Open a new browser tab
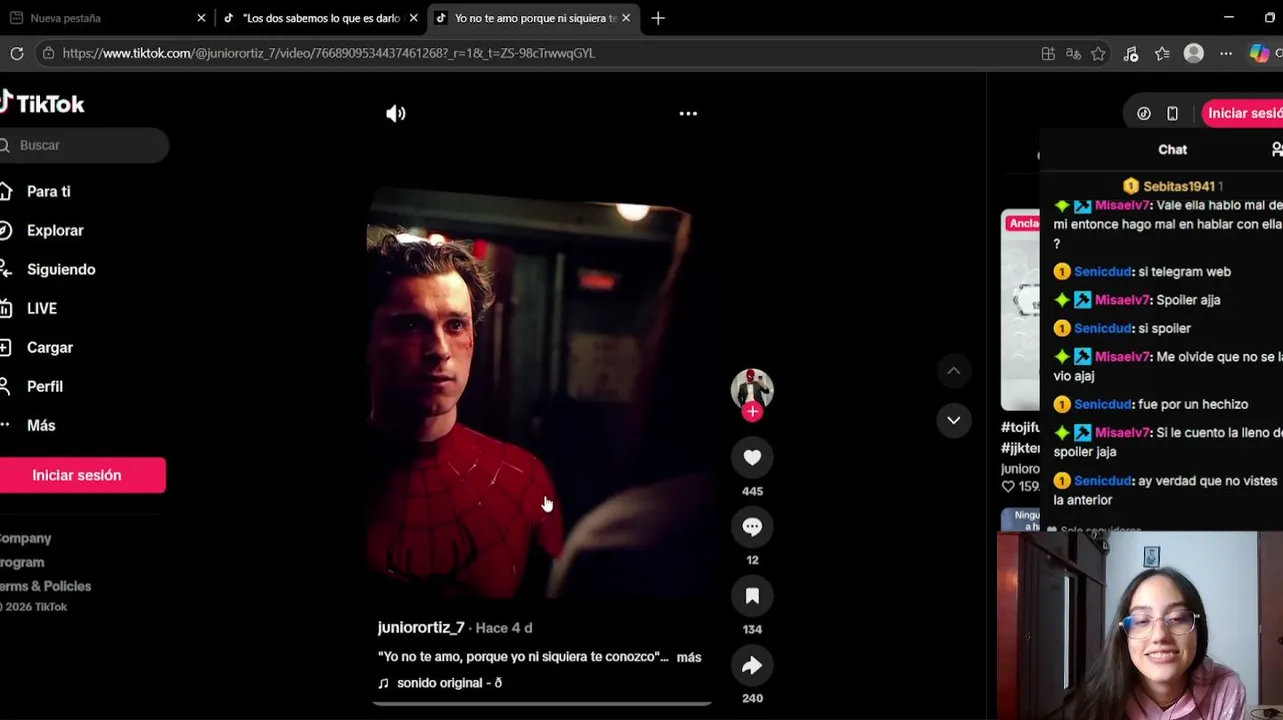The width and height of the screenshot is (1283, 720). pyautogui.click(x=658, y=18)
